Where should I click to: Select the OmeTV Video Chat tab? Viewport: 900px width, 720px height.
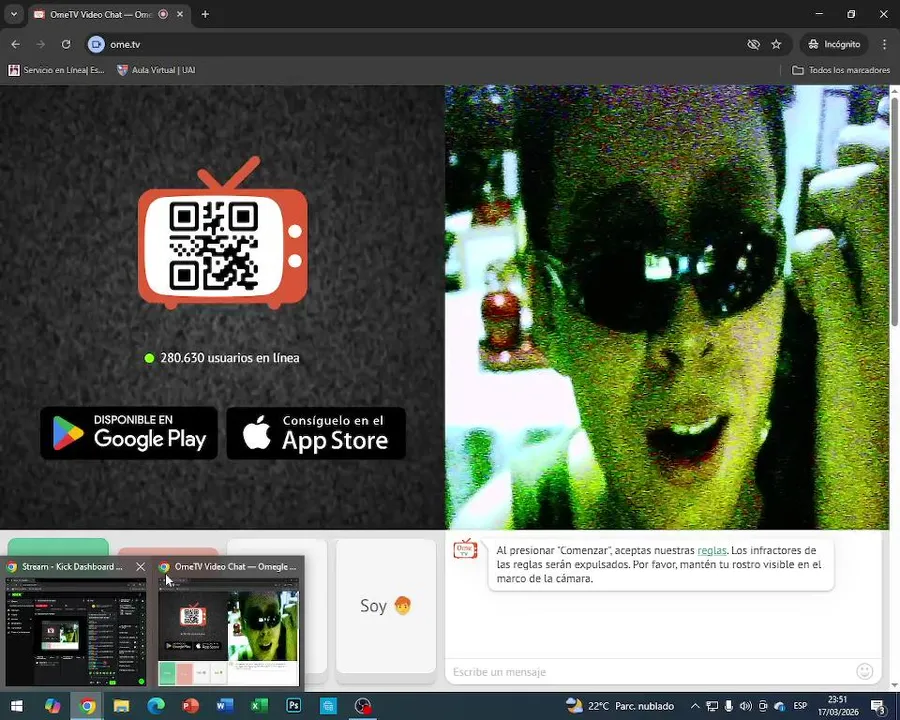click(x=100, y=14)
